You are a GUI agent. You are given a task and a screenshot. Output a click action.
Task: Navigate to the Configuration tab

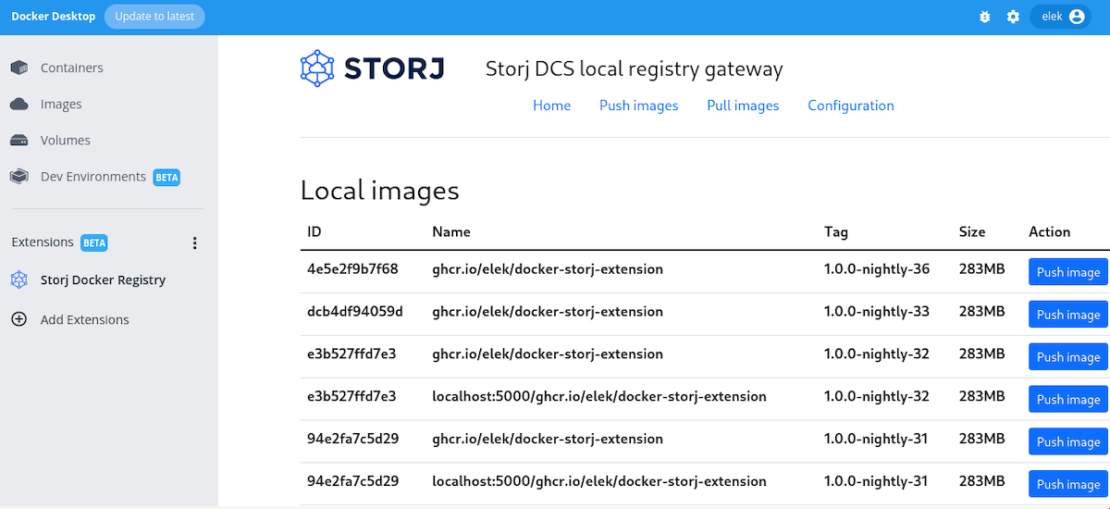[x=850, y=105]
